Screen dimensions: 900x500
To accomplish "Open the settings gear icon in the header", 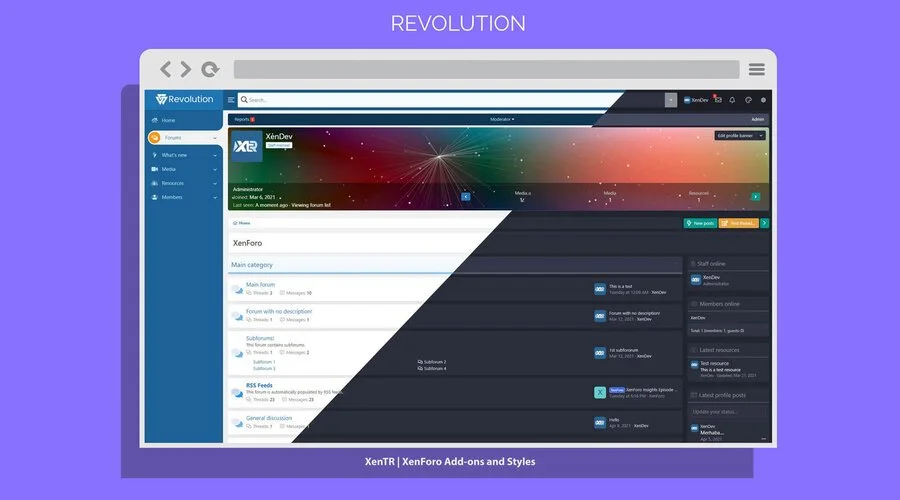I will (x=763, y=100).
